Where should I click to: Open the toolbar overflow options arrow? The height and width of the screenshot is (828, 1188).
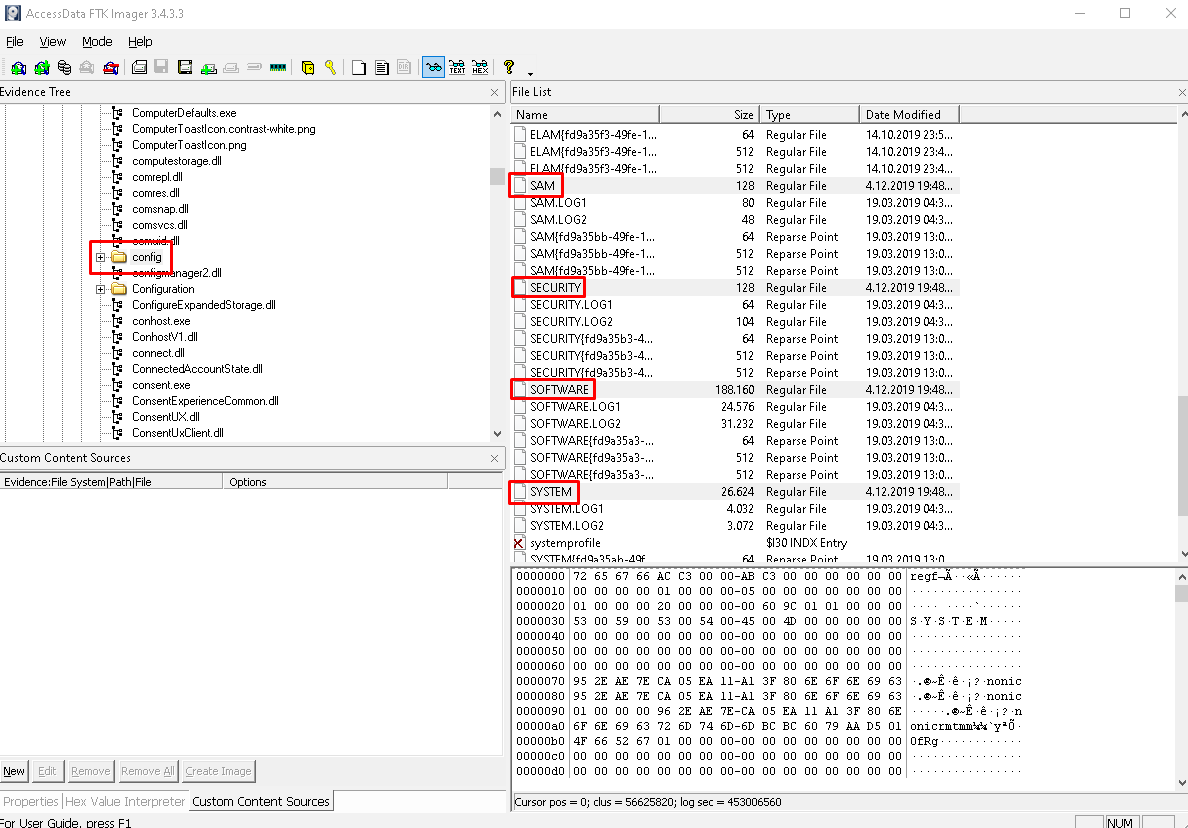(530, 73)
